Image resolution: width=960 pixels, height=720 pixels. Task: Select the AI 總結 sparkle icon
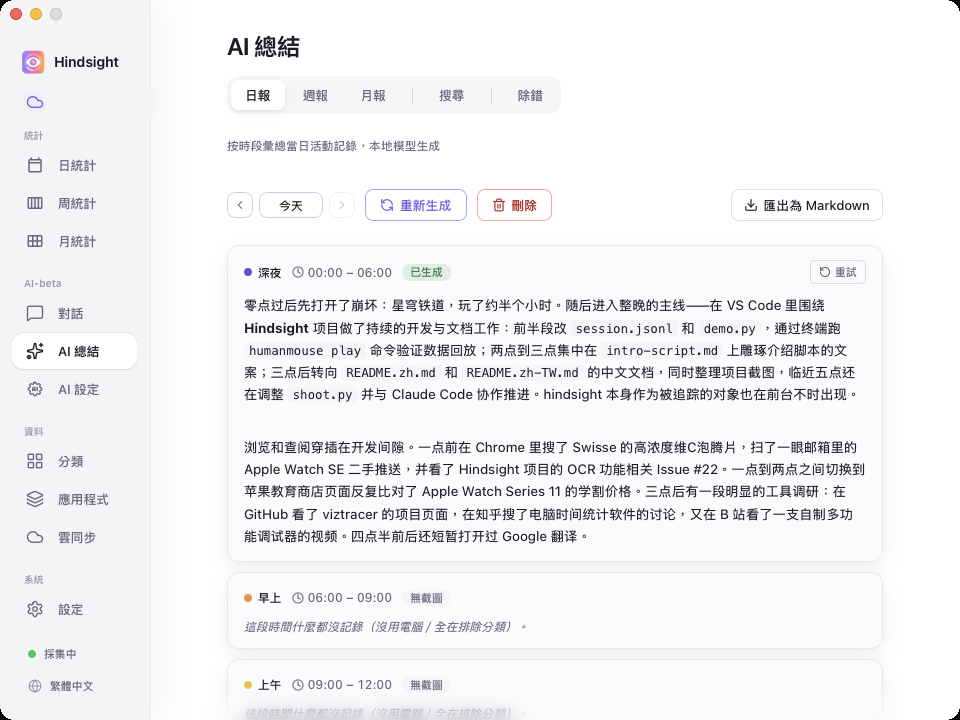pyautogui.click(x=35, y=351)
